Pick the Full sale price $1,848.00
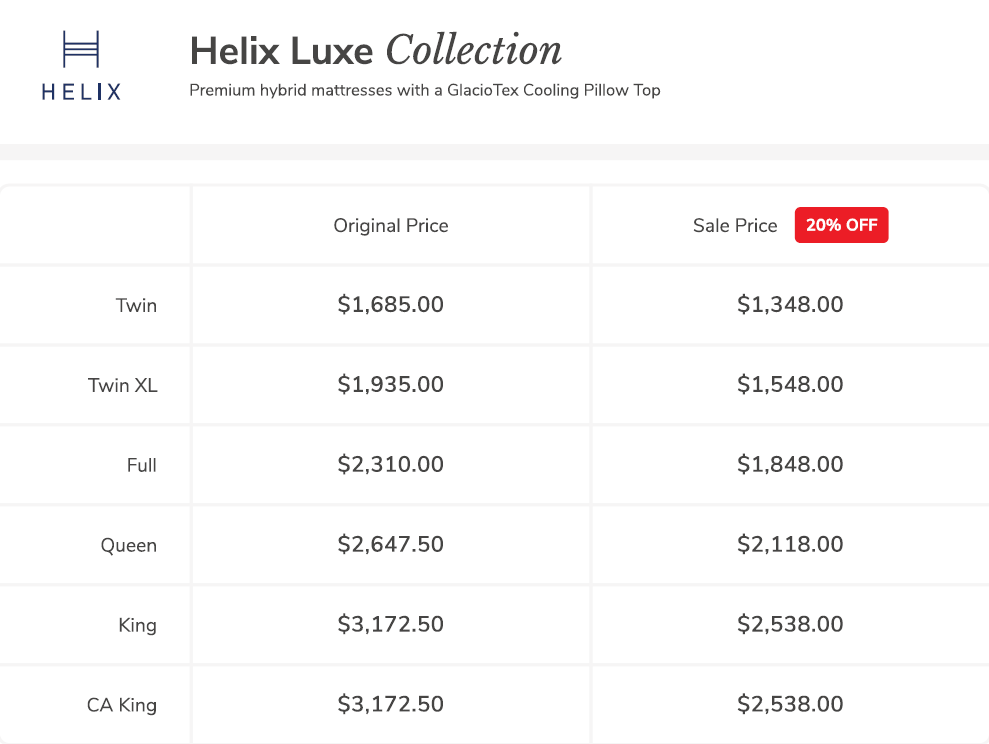This screenshot has height=744, width=989. pos(790,465)
